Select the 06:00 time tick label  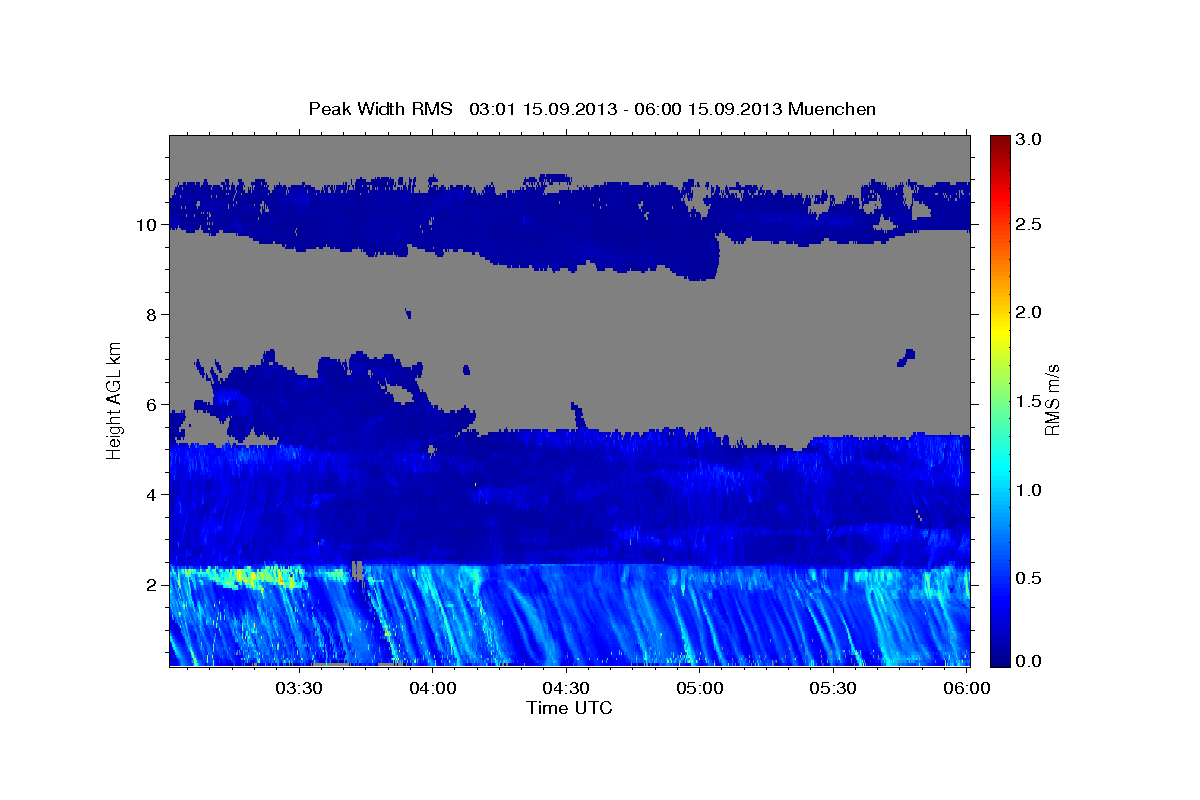[x=966, y=689]
